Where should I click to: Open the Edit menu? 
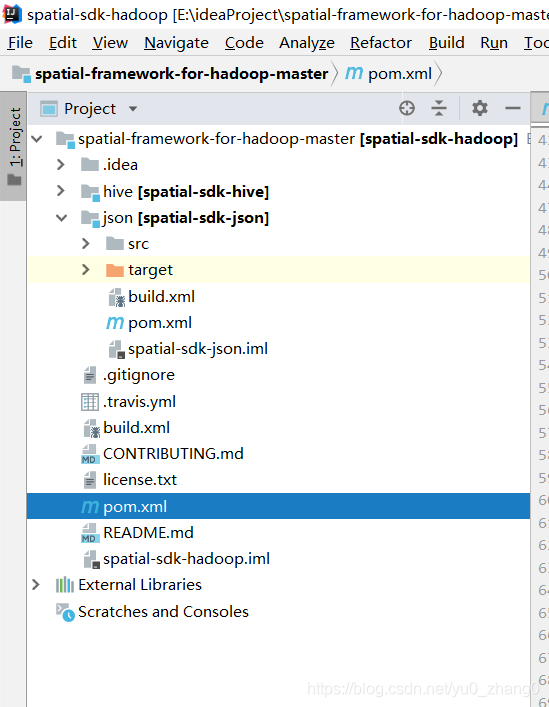point(63,43)
